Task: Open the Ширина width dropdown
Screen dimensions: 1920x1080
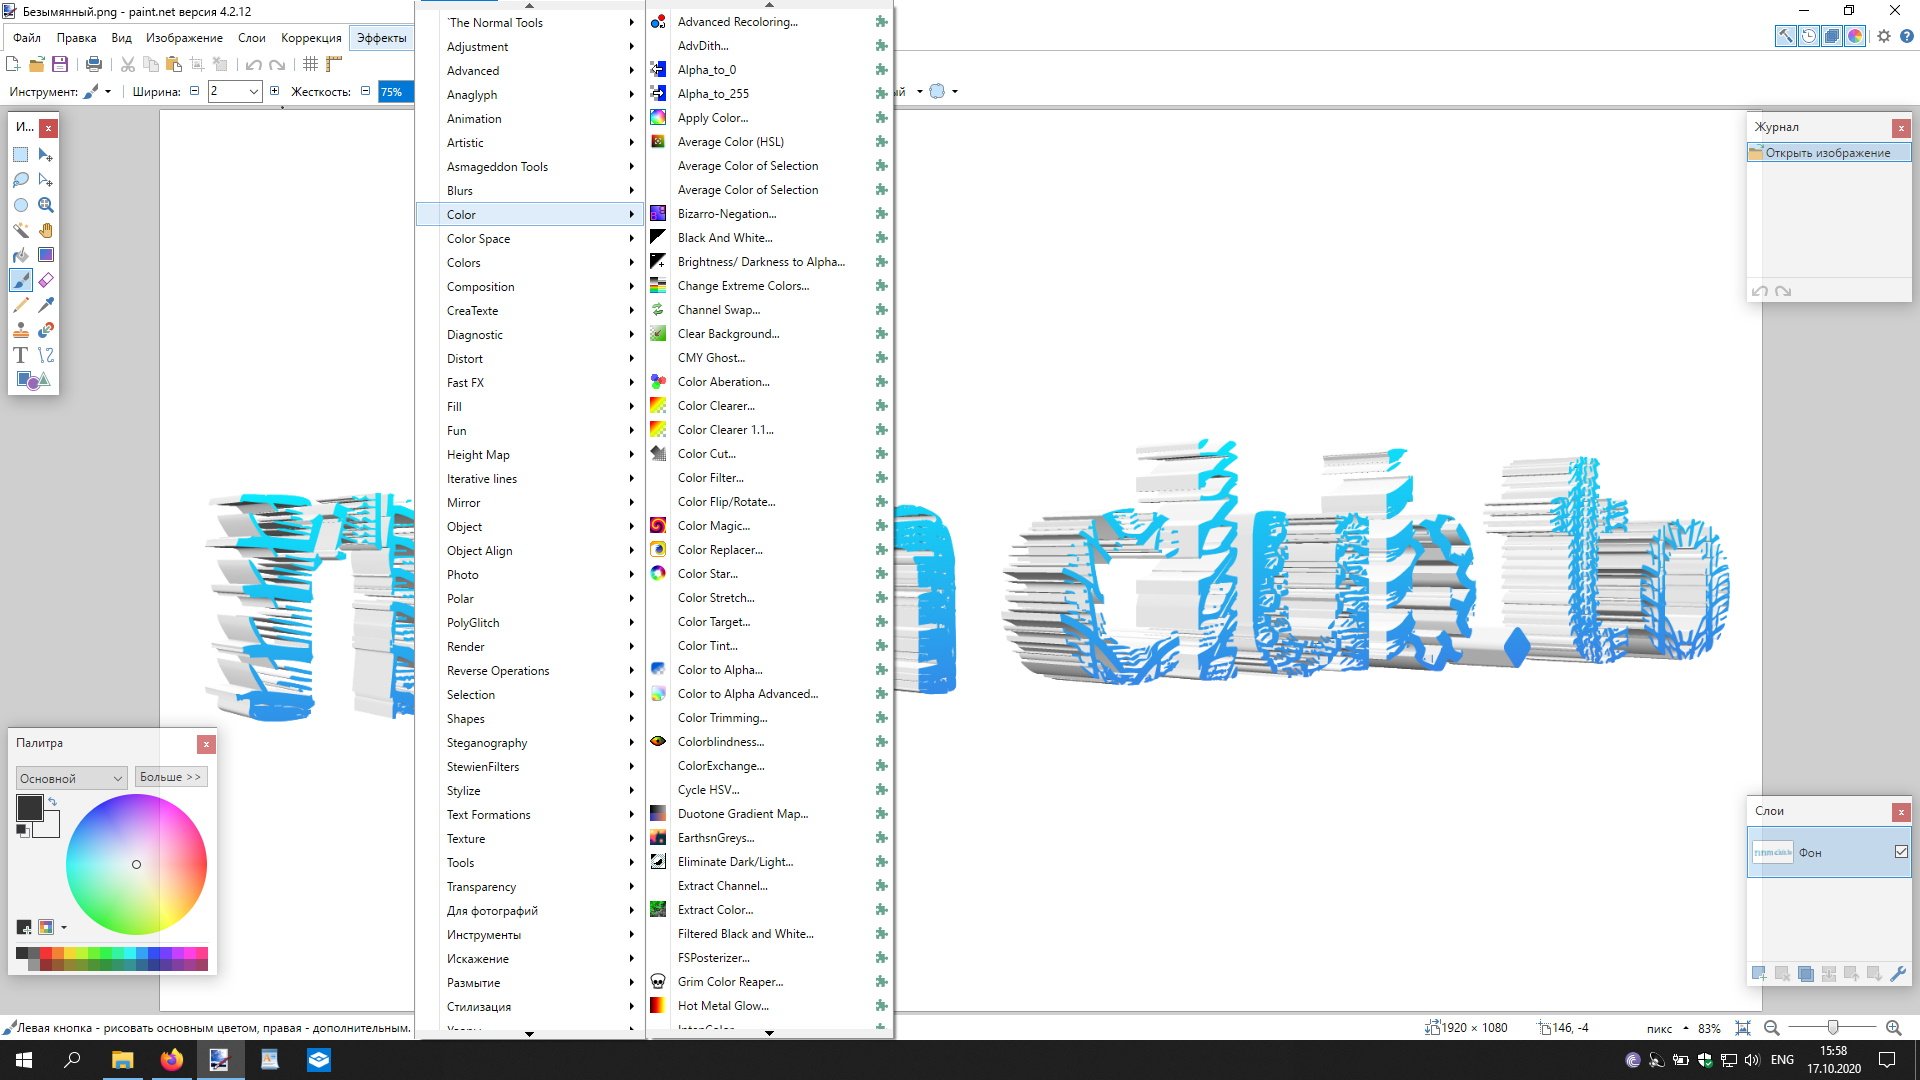Action: tap(254, 92)
